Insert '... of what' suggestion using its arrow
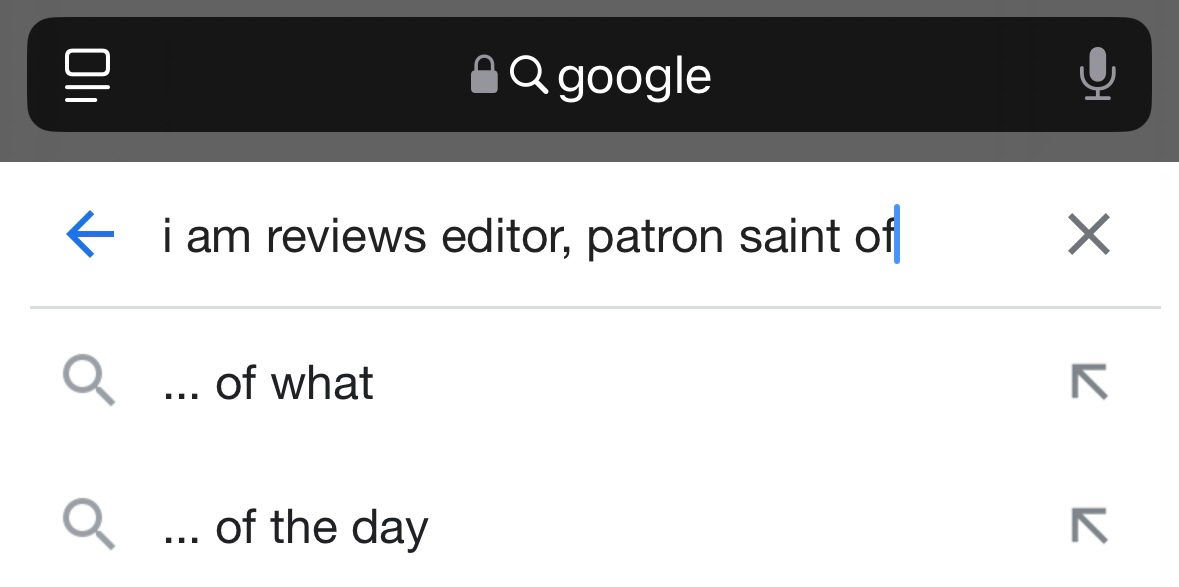The width and height of the screenshot is (1179, 587). click(1089, 383)
